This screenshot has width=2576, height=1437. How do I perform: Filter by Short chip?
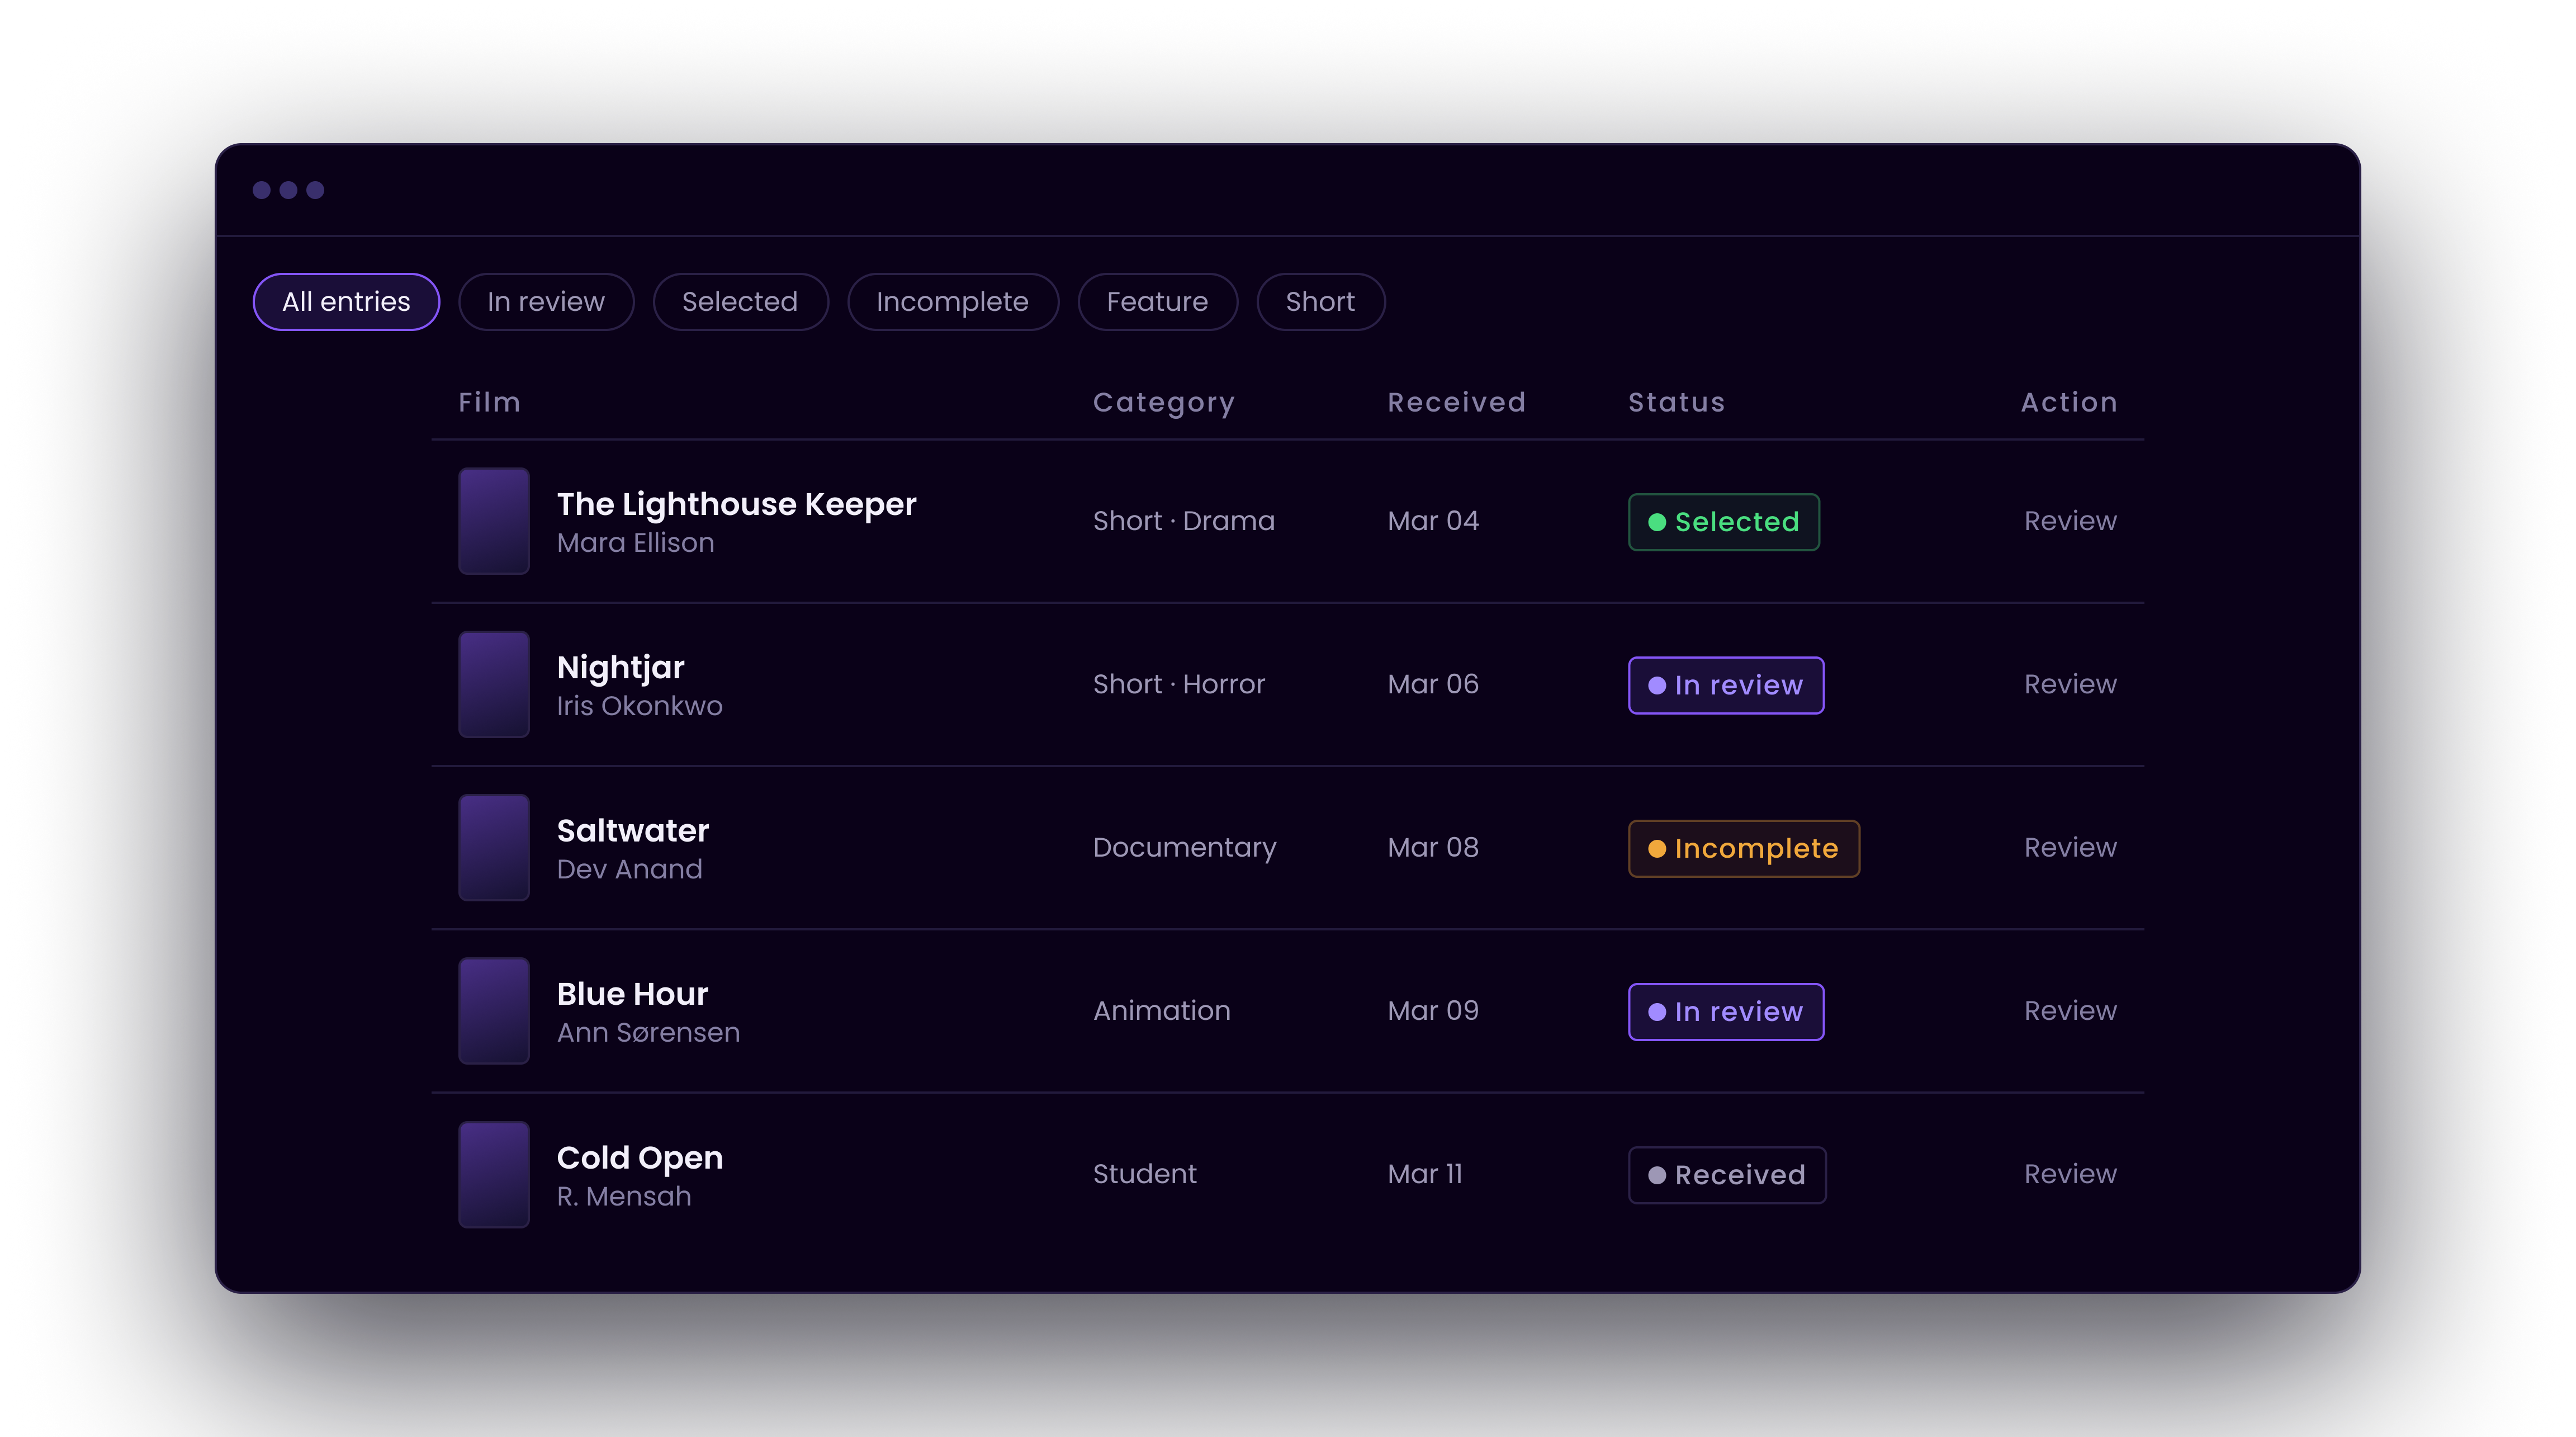coord(1320,301)
